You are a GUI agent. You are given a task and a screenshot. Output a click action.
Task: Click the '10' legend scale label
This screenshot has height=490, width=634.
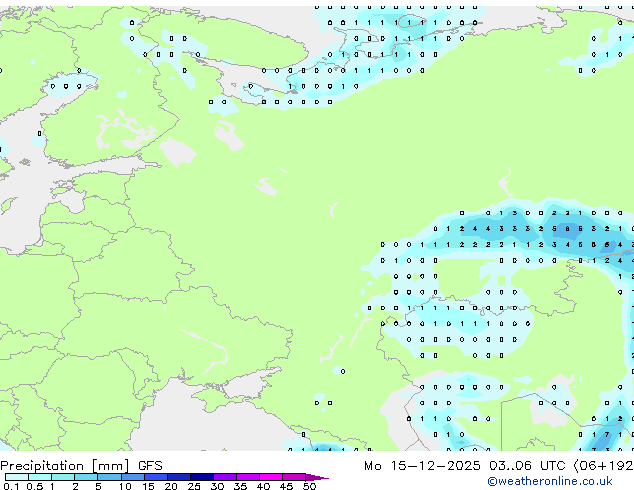point(125,486)
